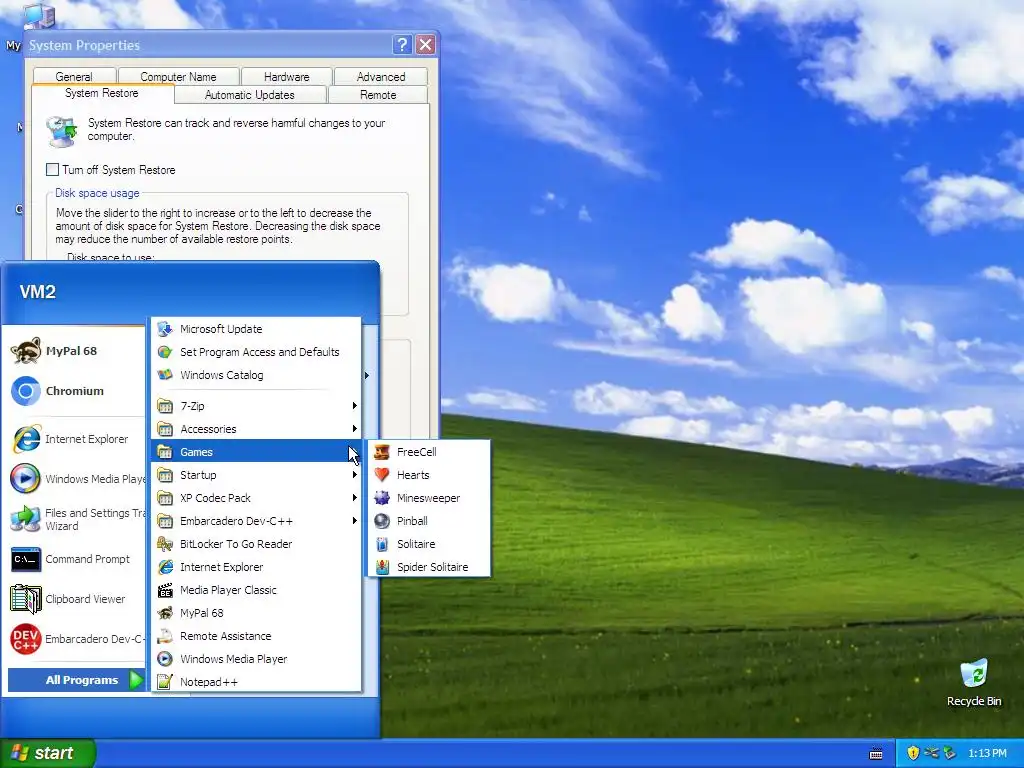1024x768 pixels.
Task: Switch to the General tab
Action: [x=74, y=76]
